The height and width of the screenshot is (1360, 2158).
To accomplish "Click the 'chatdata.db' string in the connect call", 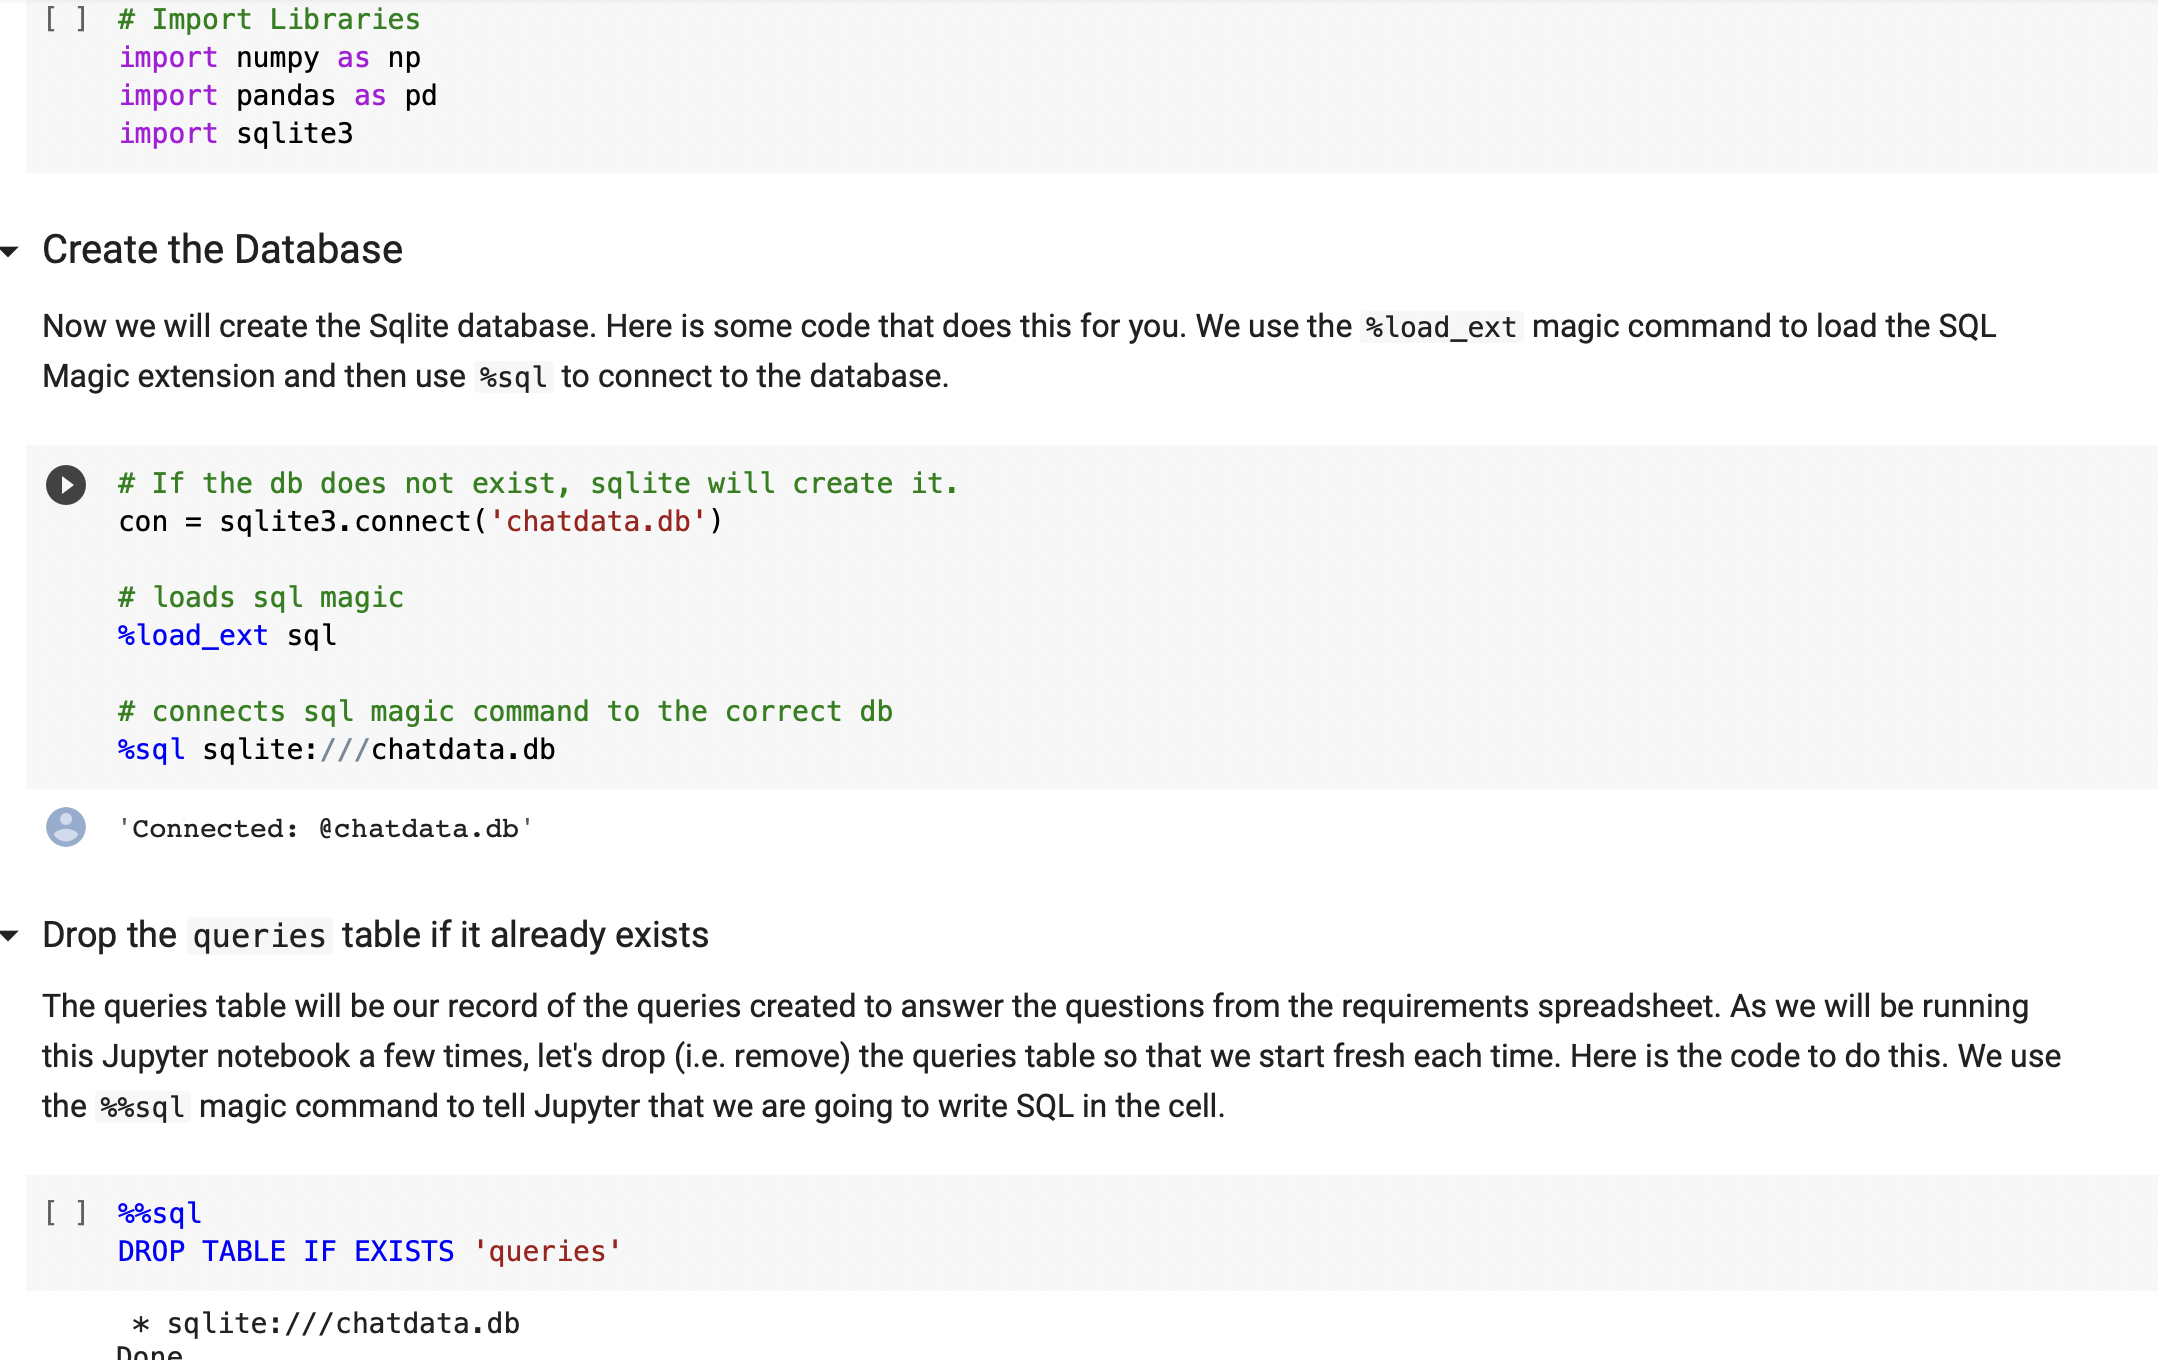I will pos(598,520).
